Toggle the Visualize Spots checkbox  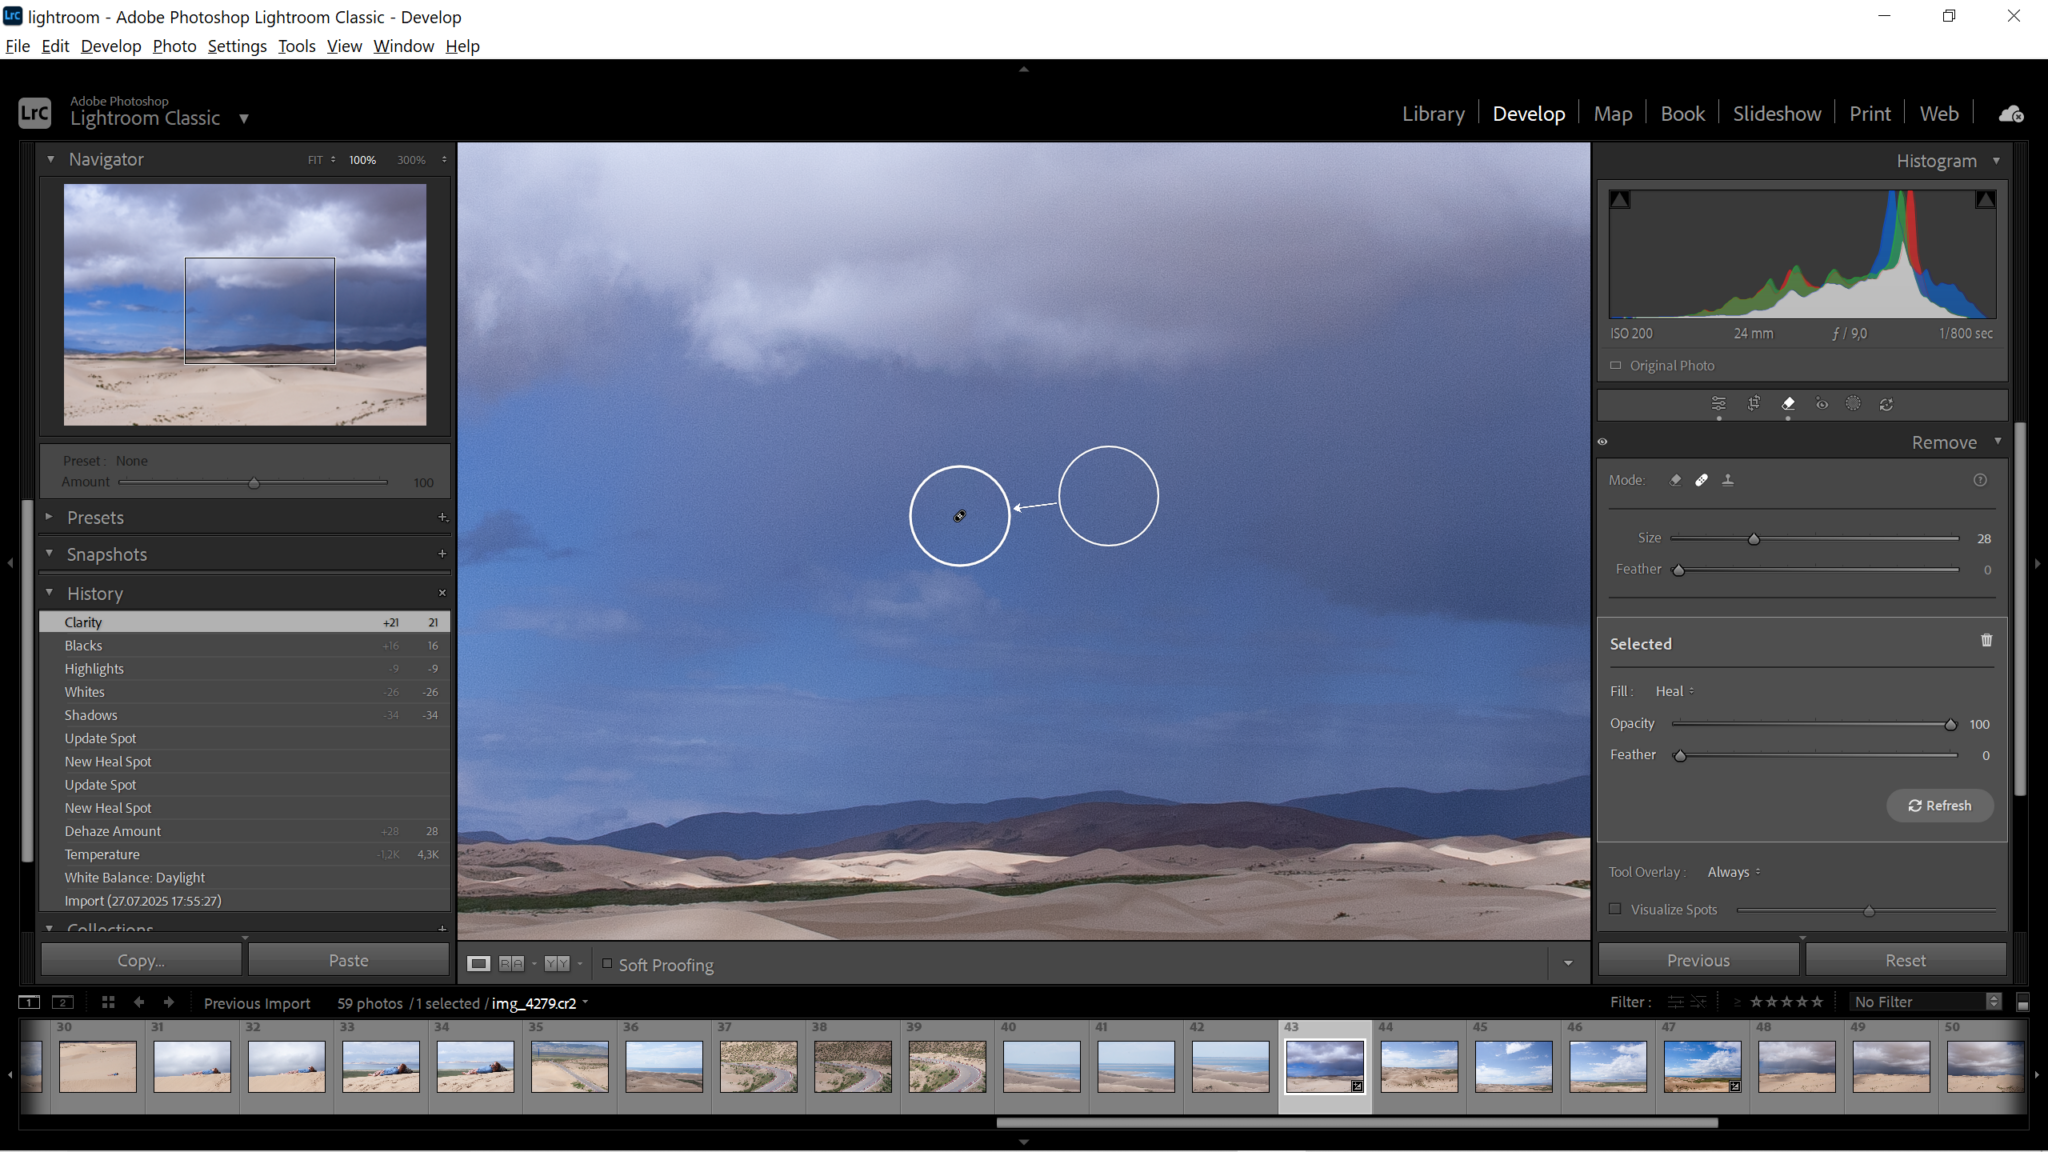[1615, 908]
